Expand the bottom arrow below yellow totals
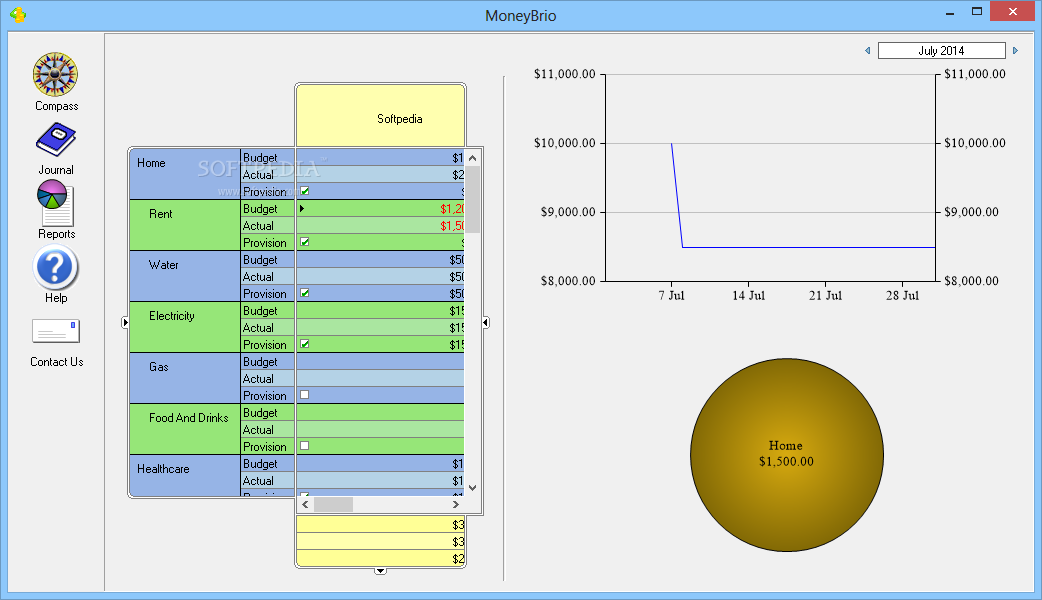 coord(380,571)
